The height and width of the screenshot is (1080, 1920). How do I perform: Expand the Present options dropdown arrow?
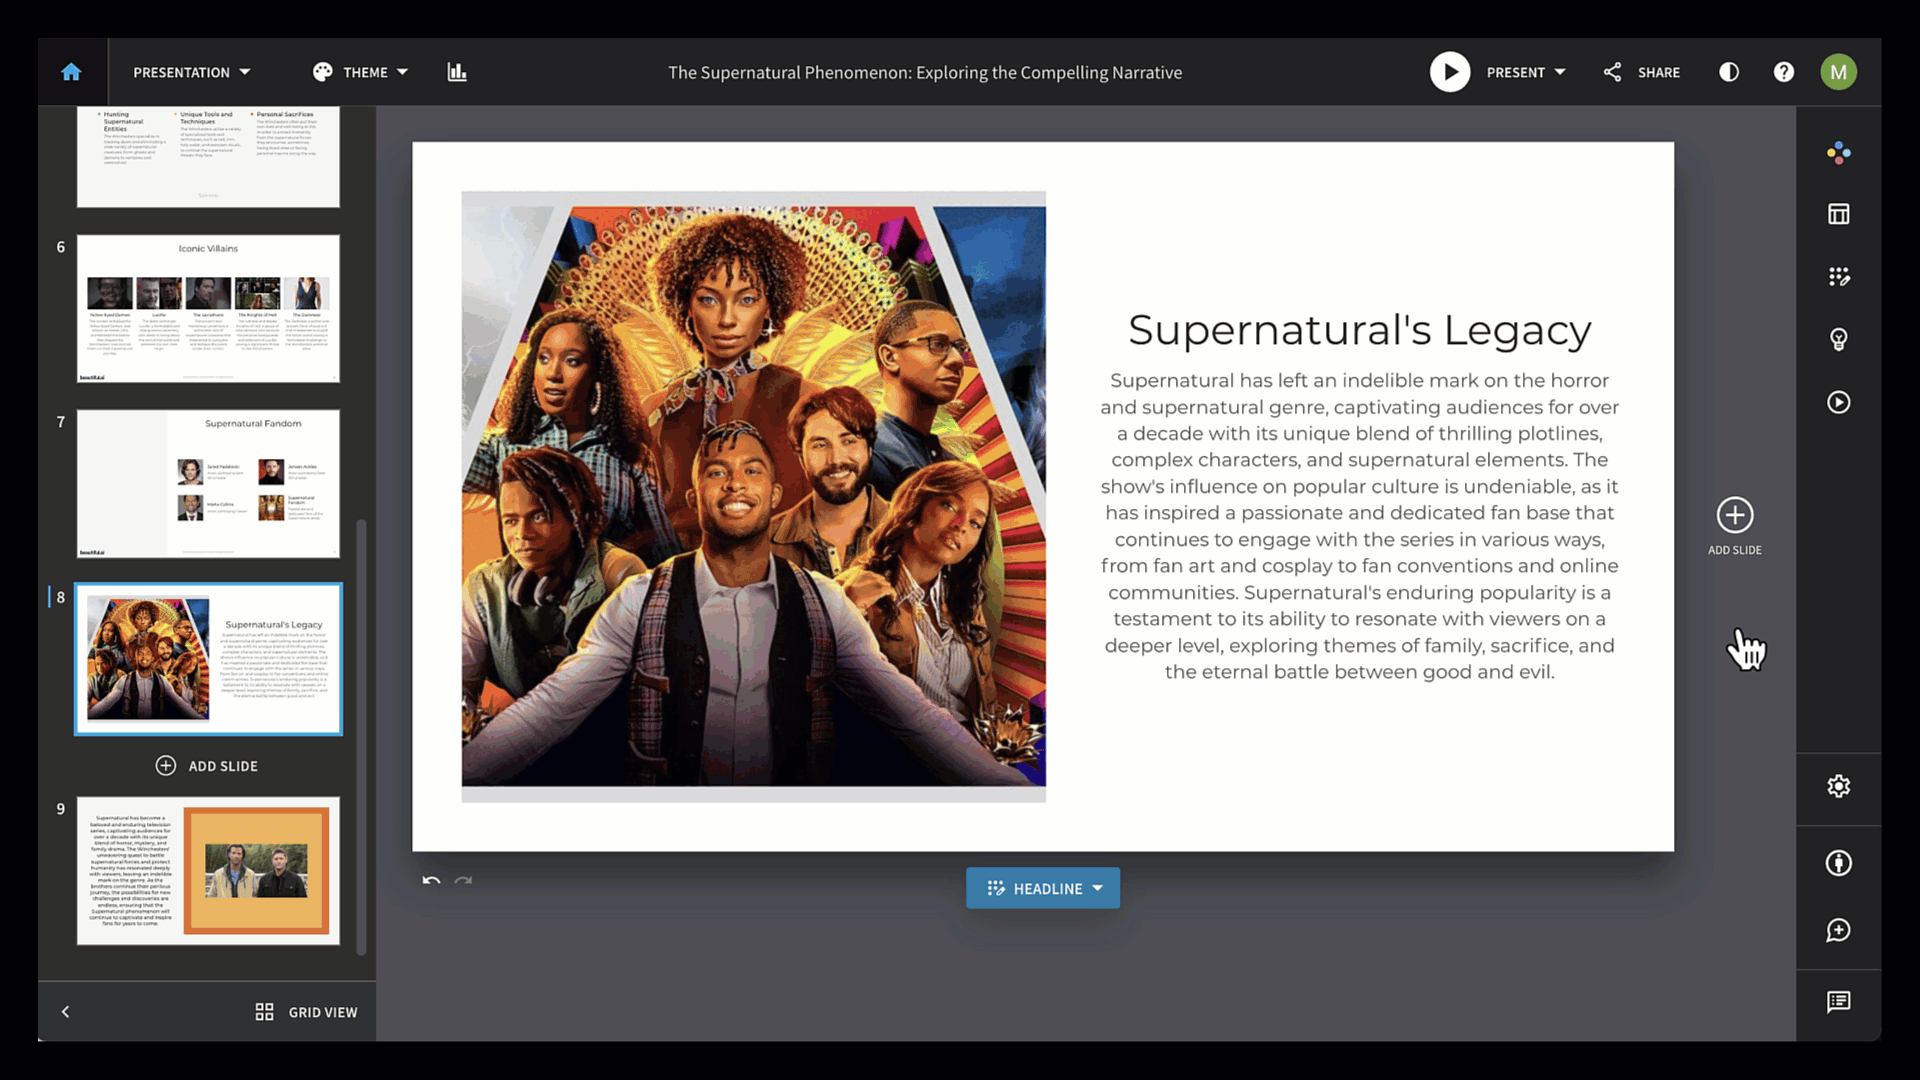pyautogui.click(x=1560, y=72)
